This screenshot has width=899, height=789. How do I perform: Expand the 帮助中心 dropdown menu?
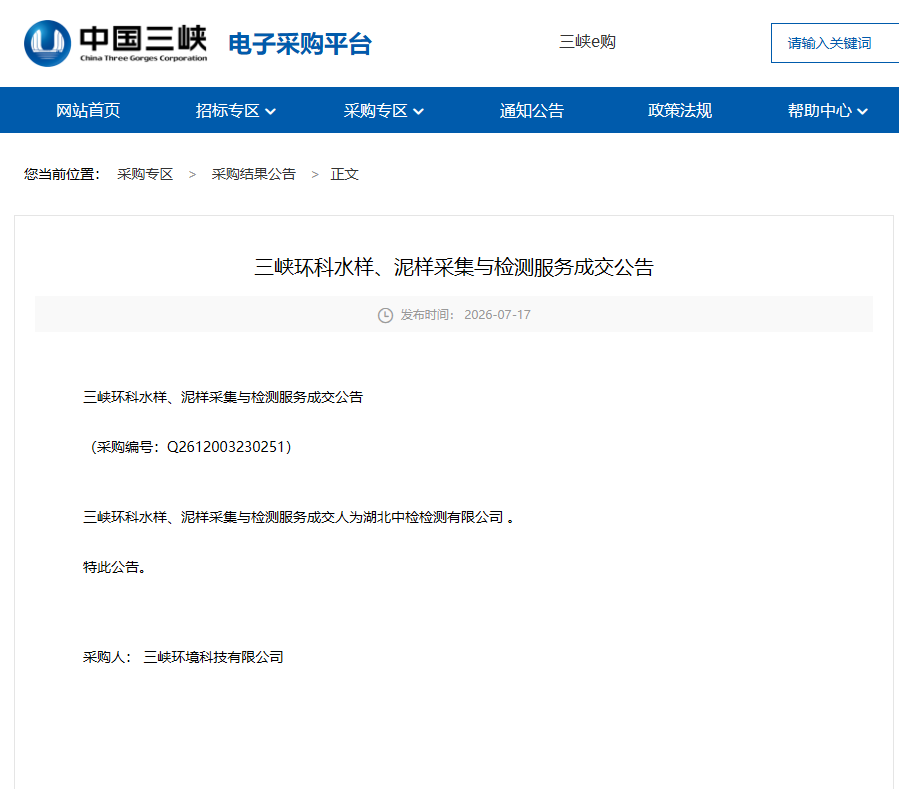point(827,110)
